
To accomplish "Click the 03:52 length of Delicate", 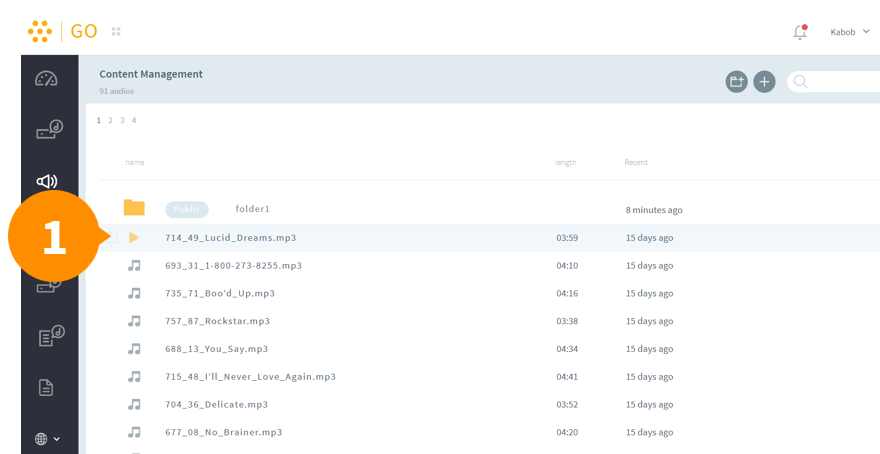I will coord(567,405).
